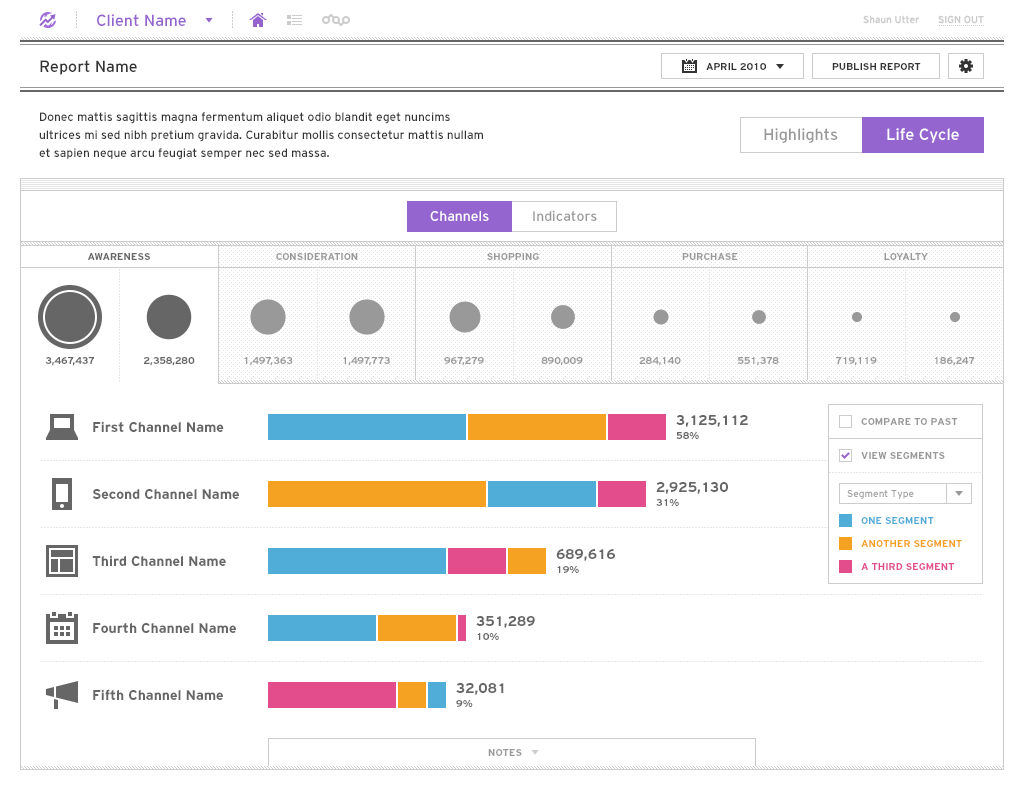Screen dimensions: 1024x790
Task: Uncheck the View Segments checkbox
Action: tap(845, 455)
